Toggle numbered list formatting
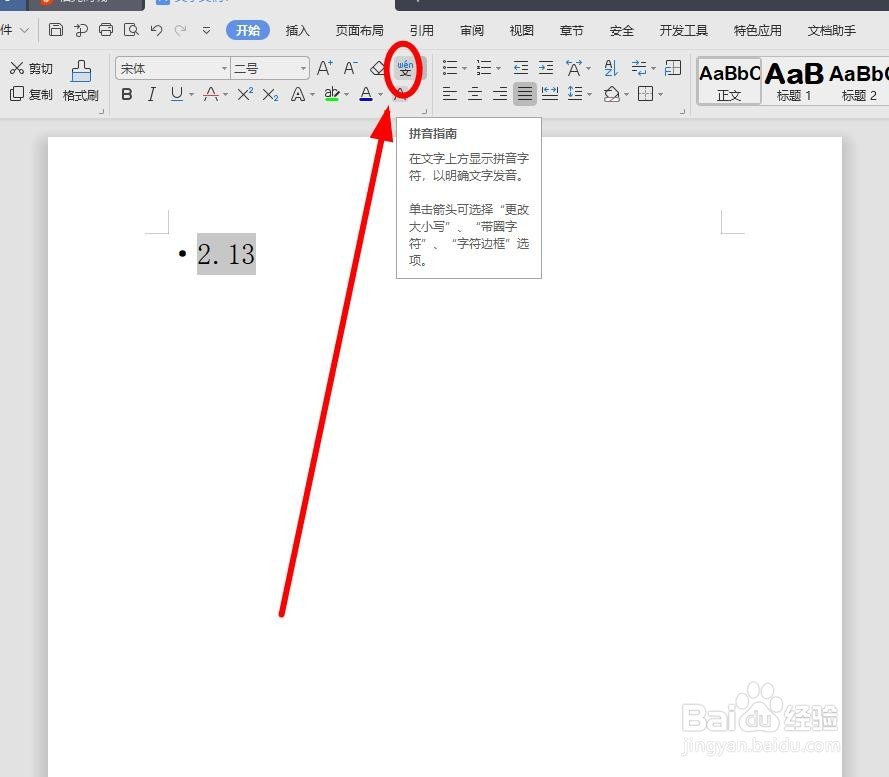This screenshot has width=889, height=777. tap(484, 68)
